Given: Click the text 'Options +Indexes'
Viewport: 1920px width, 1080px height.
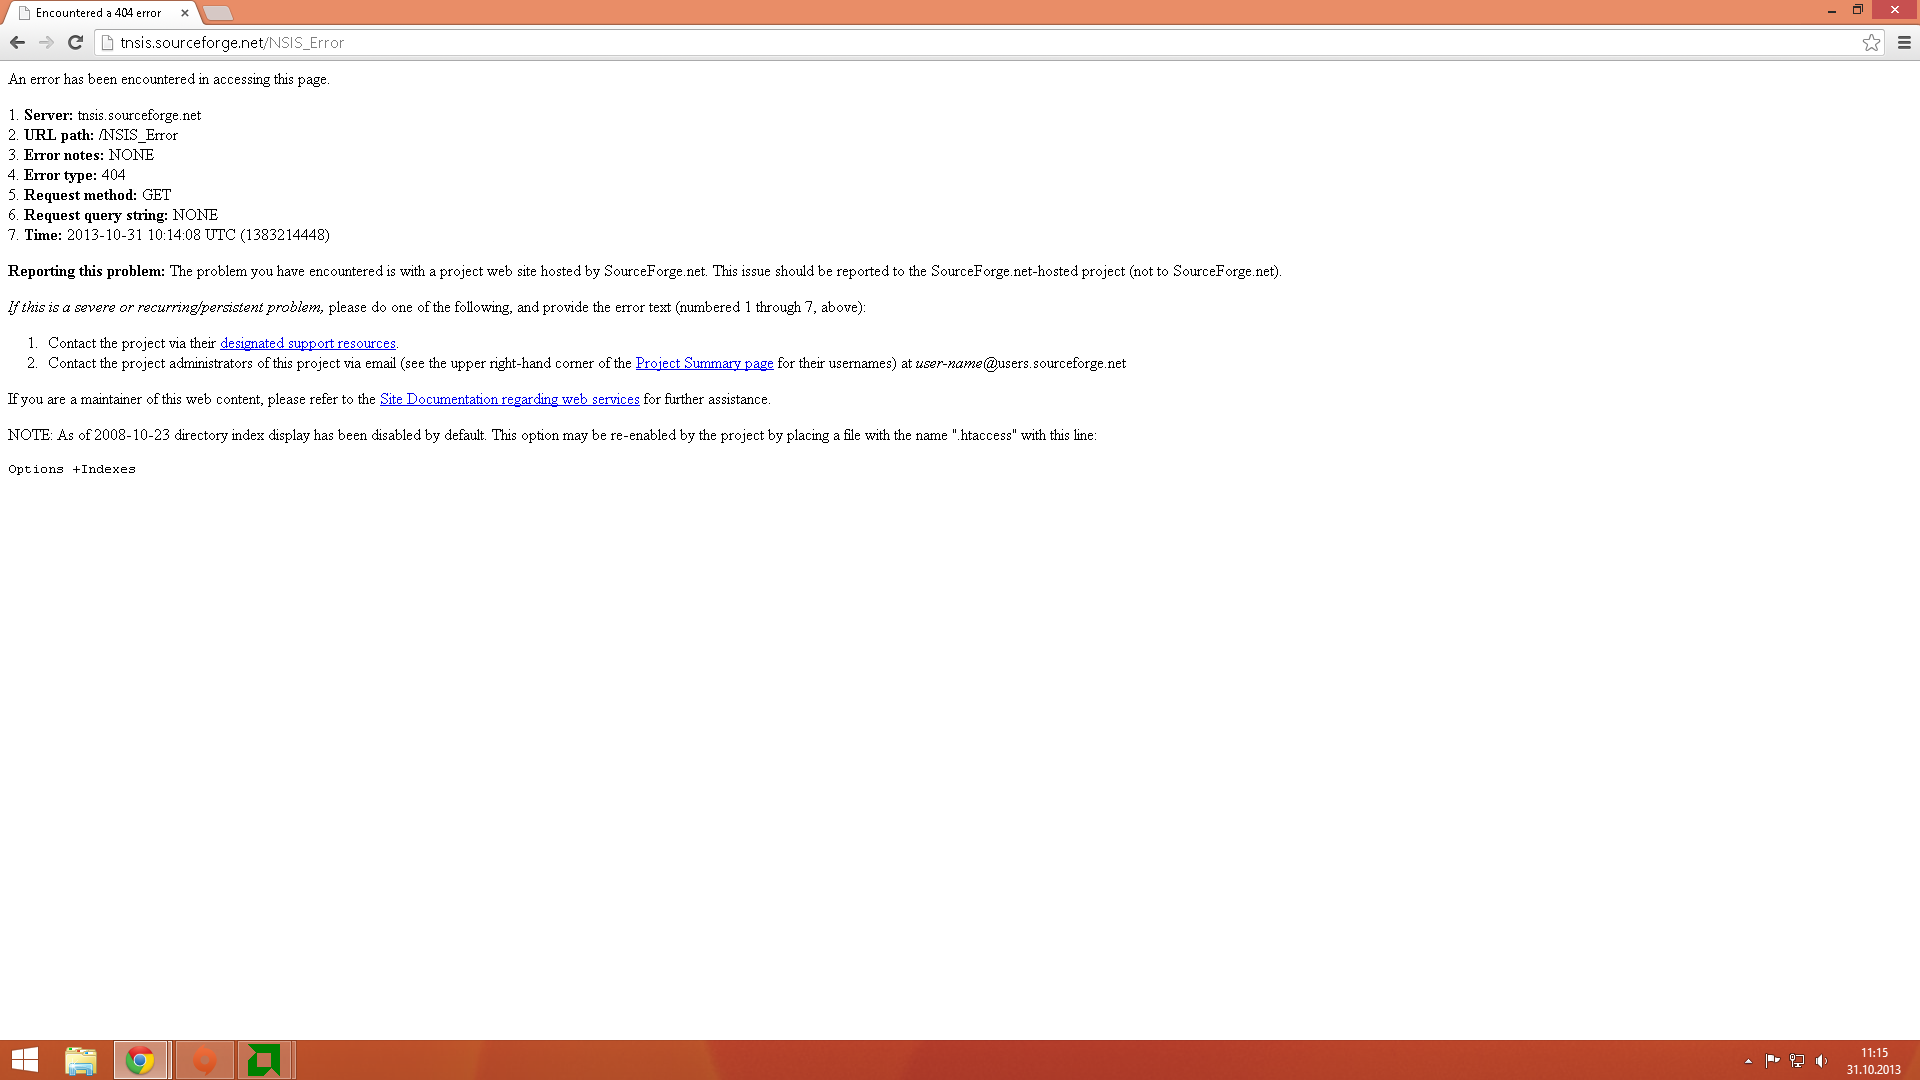Looking at the screenshot, I should [72, 469].
